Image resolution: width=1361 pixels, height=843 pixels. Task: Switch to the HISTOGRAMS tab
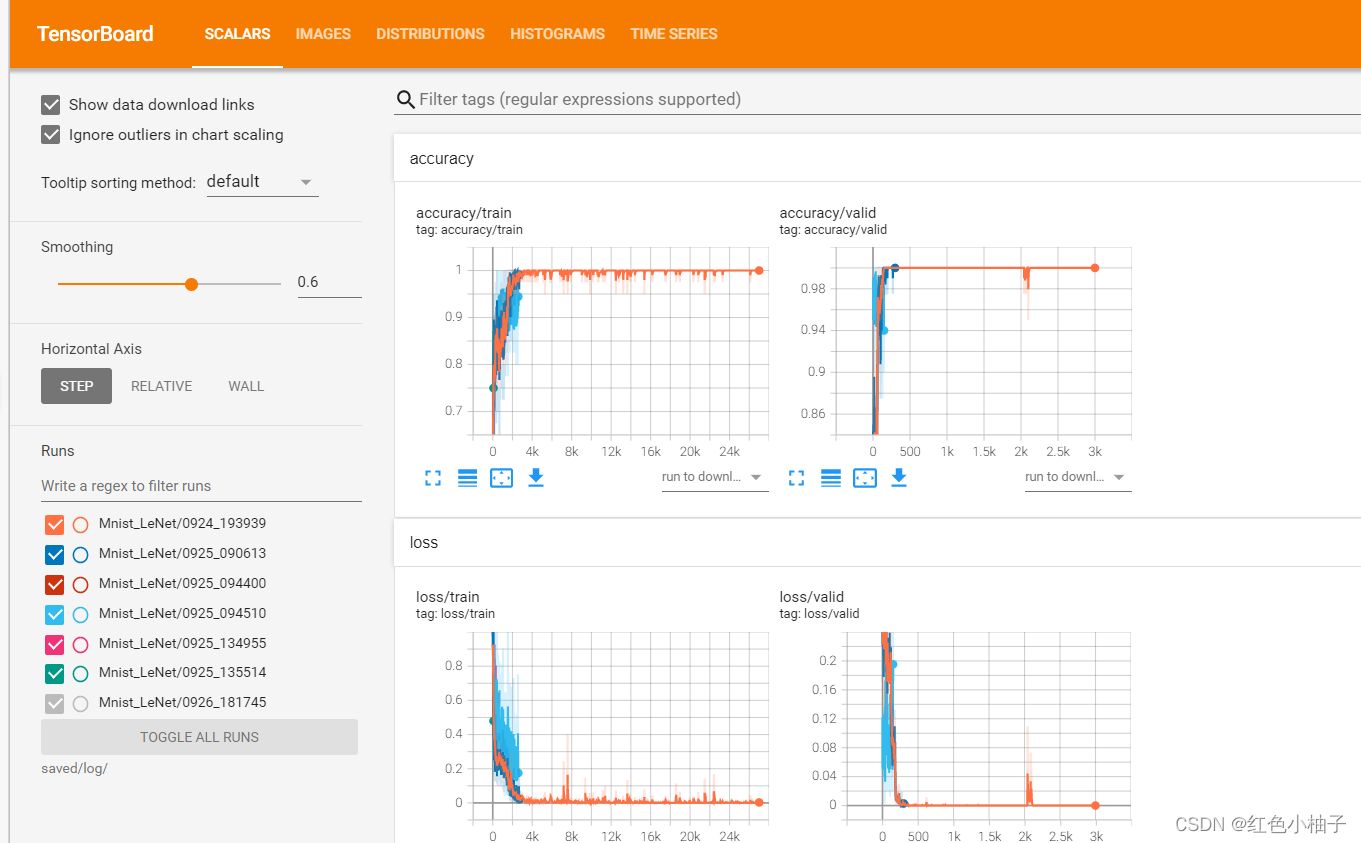click(557, 34)
